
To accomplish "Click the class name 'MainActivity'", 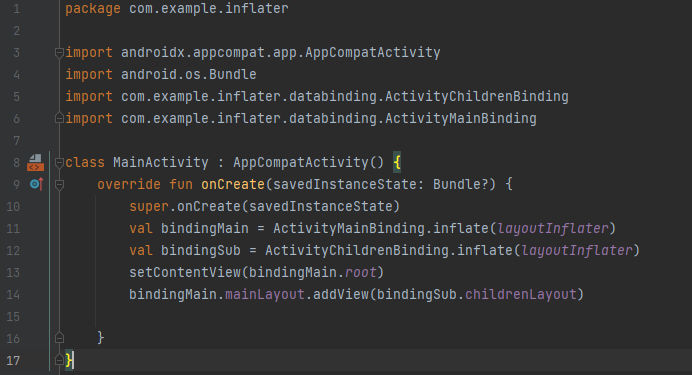I will point(161,162).
